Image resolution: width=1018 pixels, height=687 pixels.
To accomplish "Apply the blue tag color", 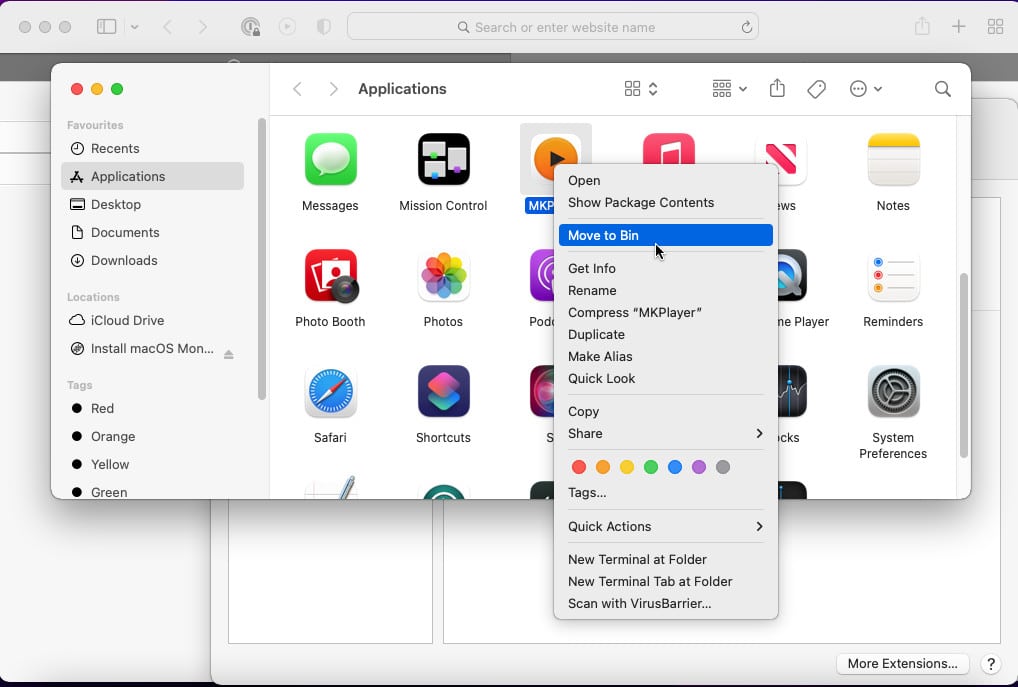I will 675,467.
